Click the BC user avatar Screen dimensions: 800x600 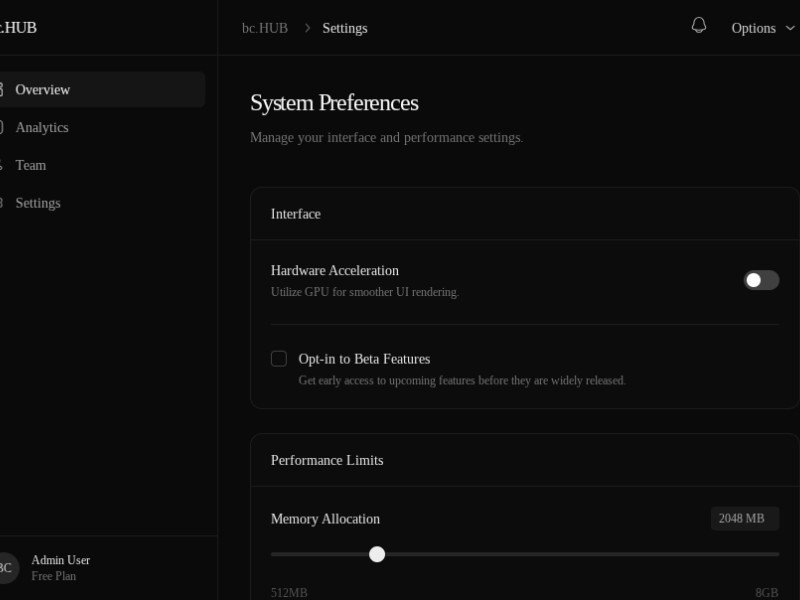coord(5,568)
